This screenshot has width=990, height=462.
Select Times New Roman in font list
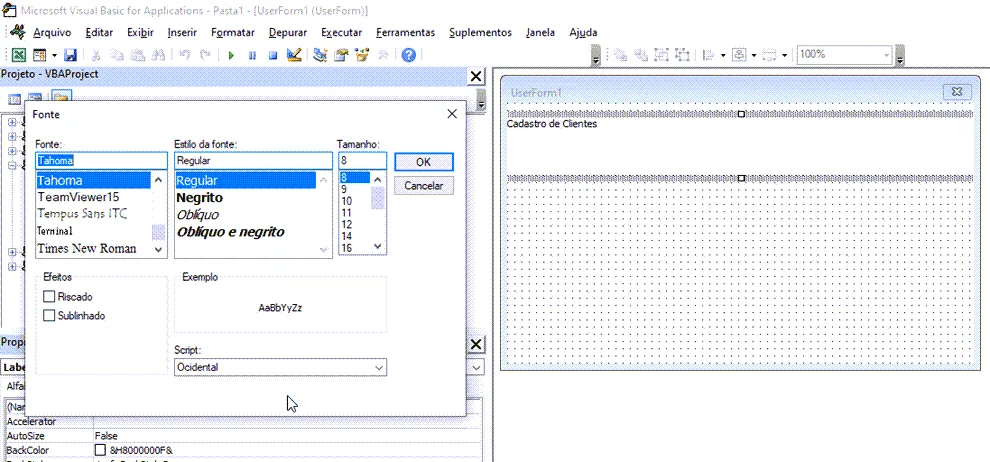coord(87,249)
